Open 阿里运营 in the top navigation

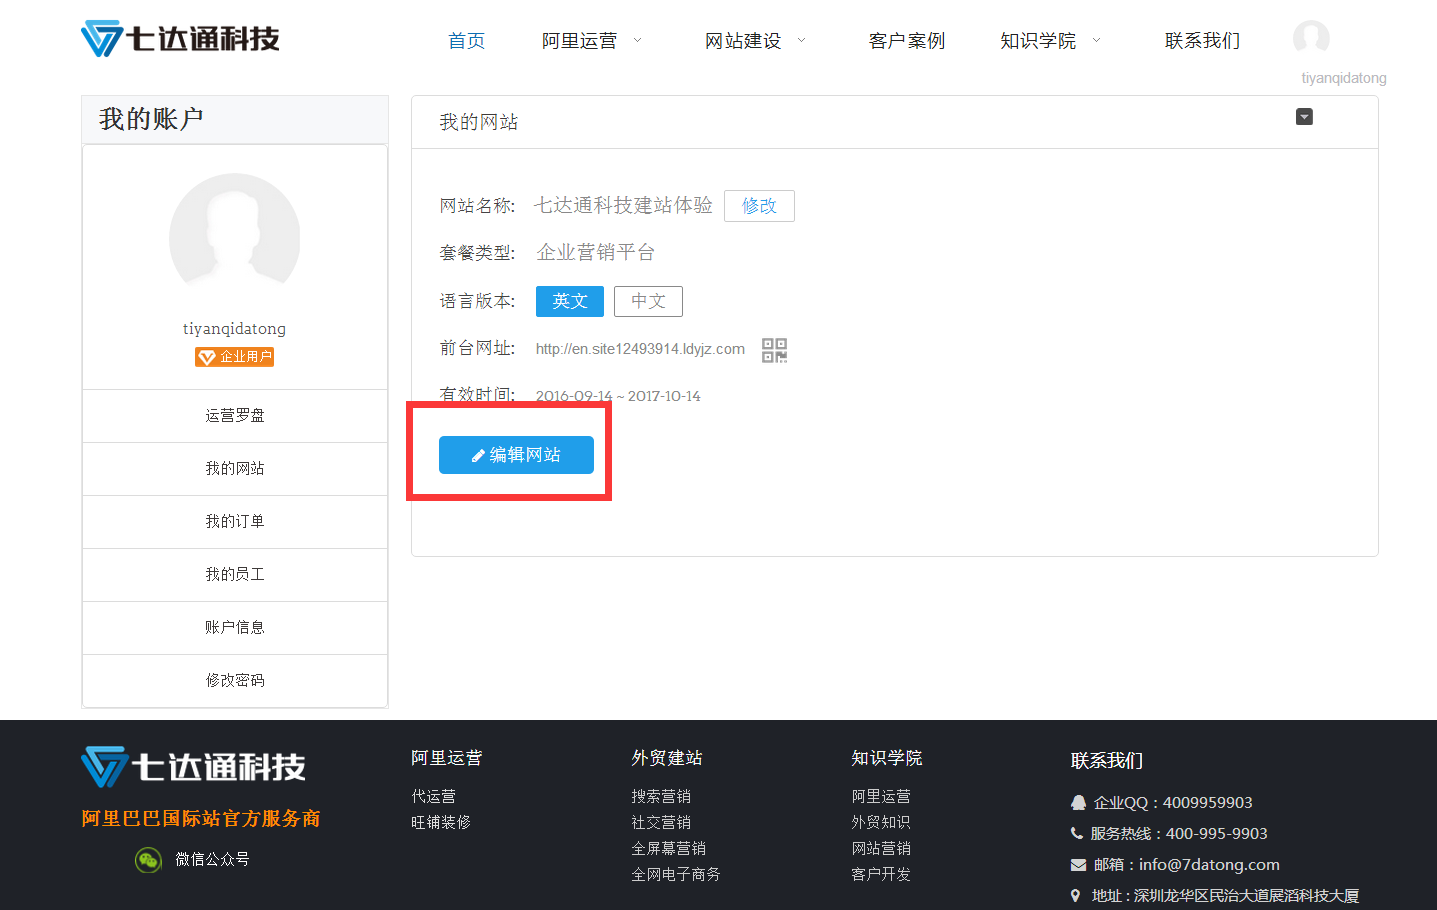[x=580, y=41]
